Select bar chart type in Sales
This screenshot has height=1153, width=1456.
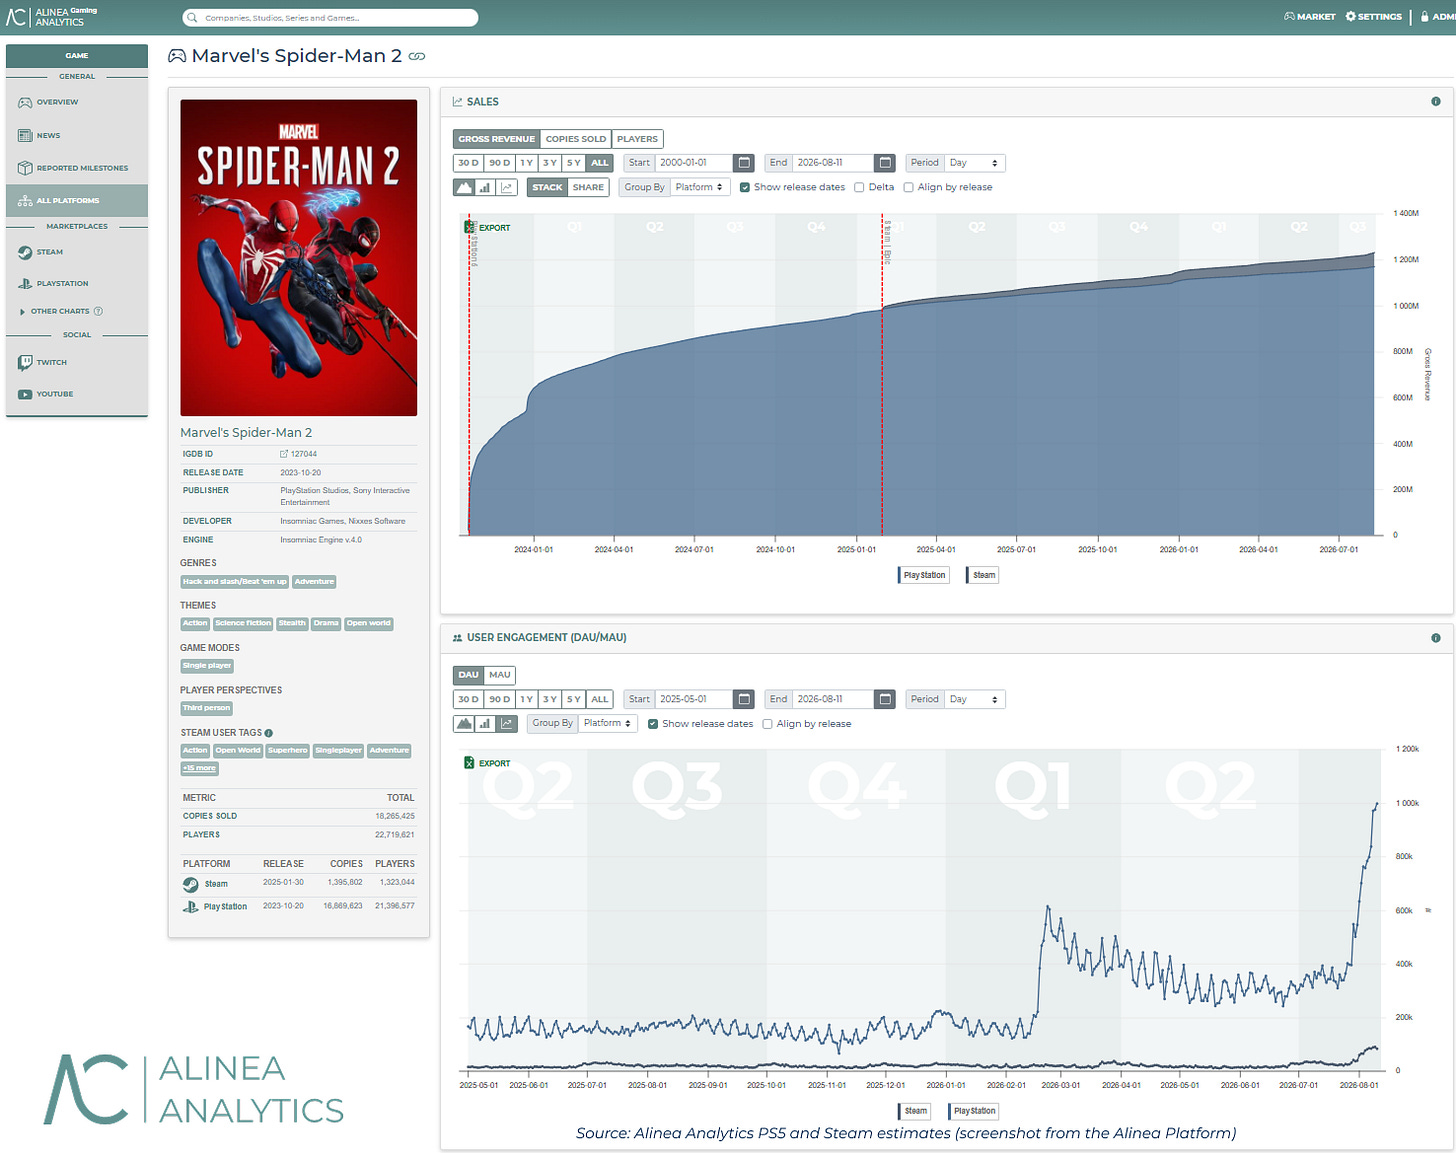tap(485, 187)
